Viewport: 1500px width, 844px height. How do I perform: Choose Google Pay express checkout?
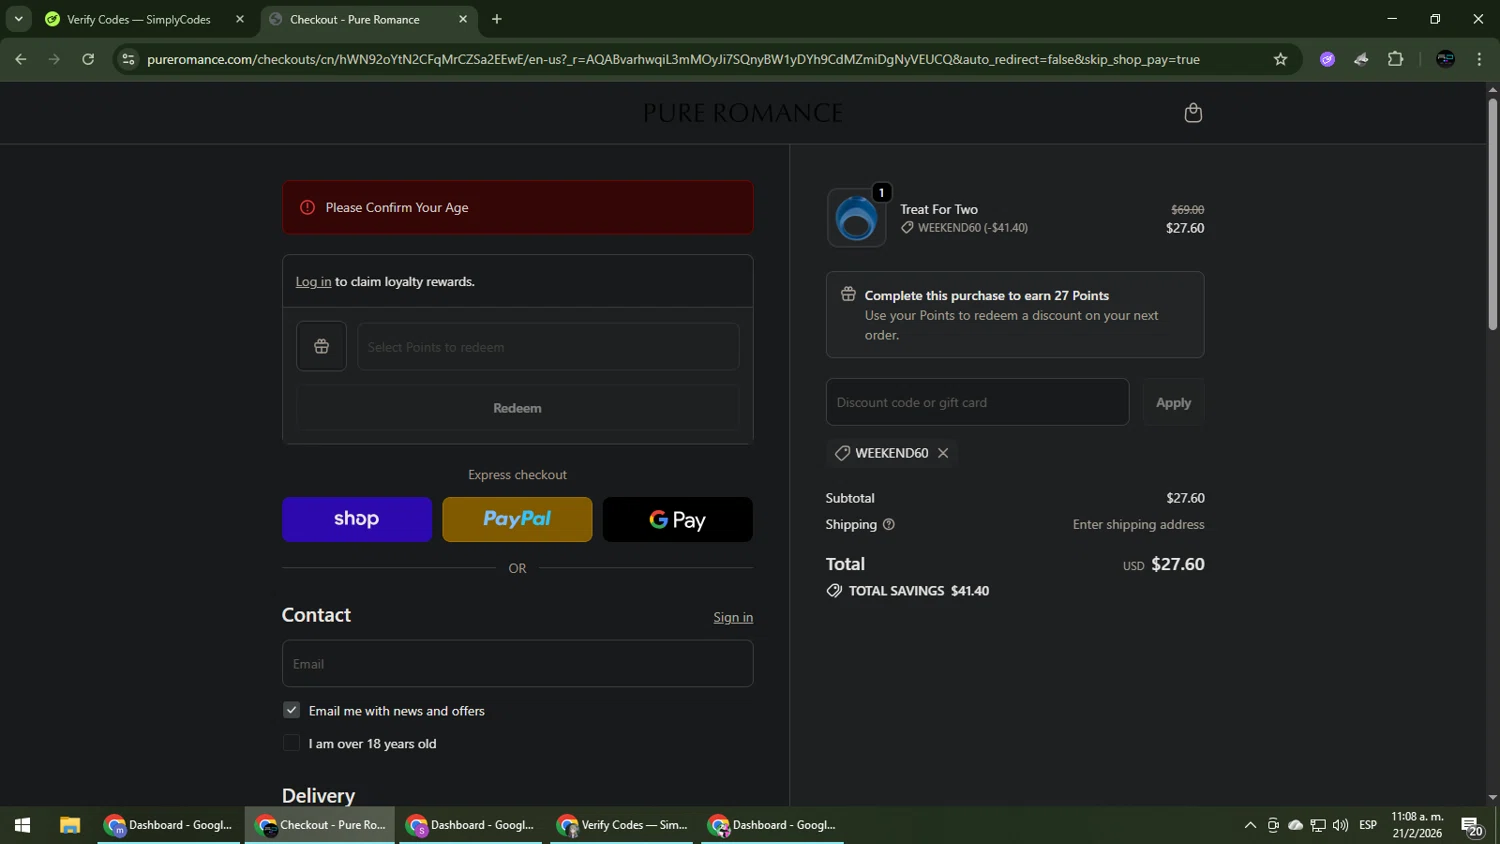pyautogui.click(x=677, y=519)
